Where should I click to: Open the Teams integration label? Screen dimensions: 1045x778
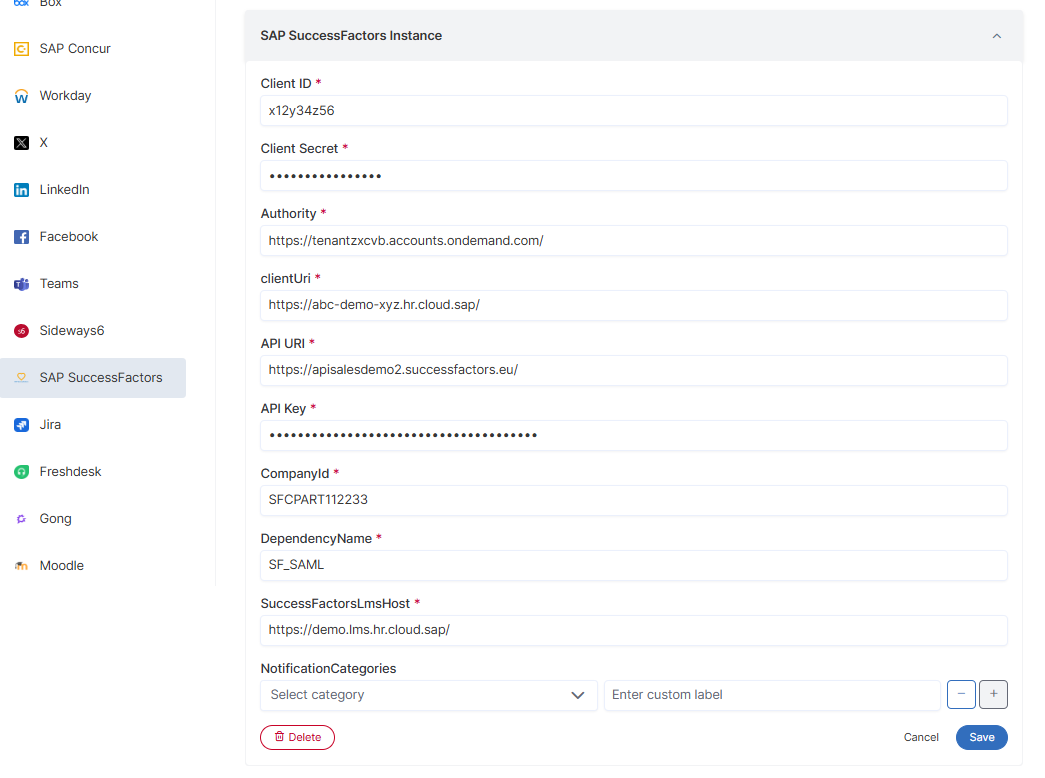click(59, 283)
